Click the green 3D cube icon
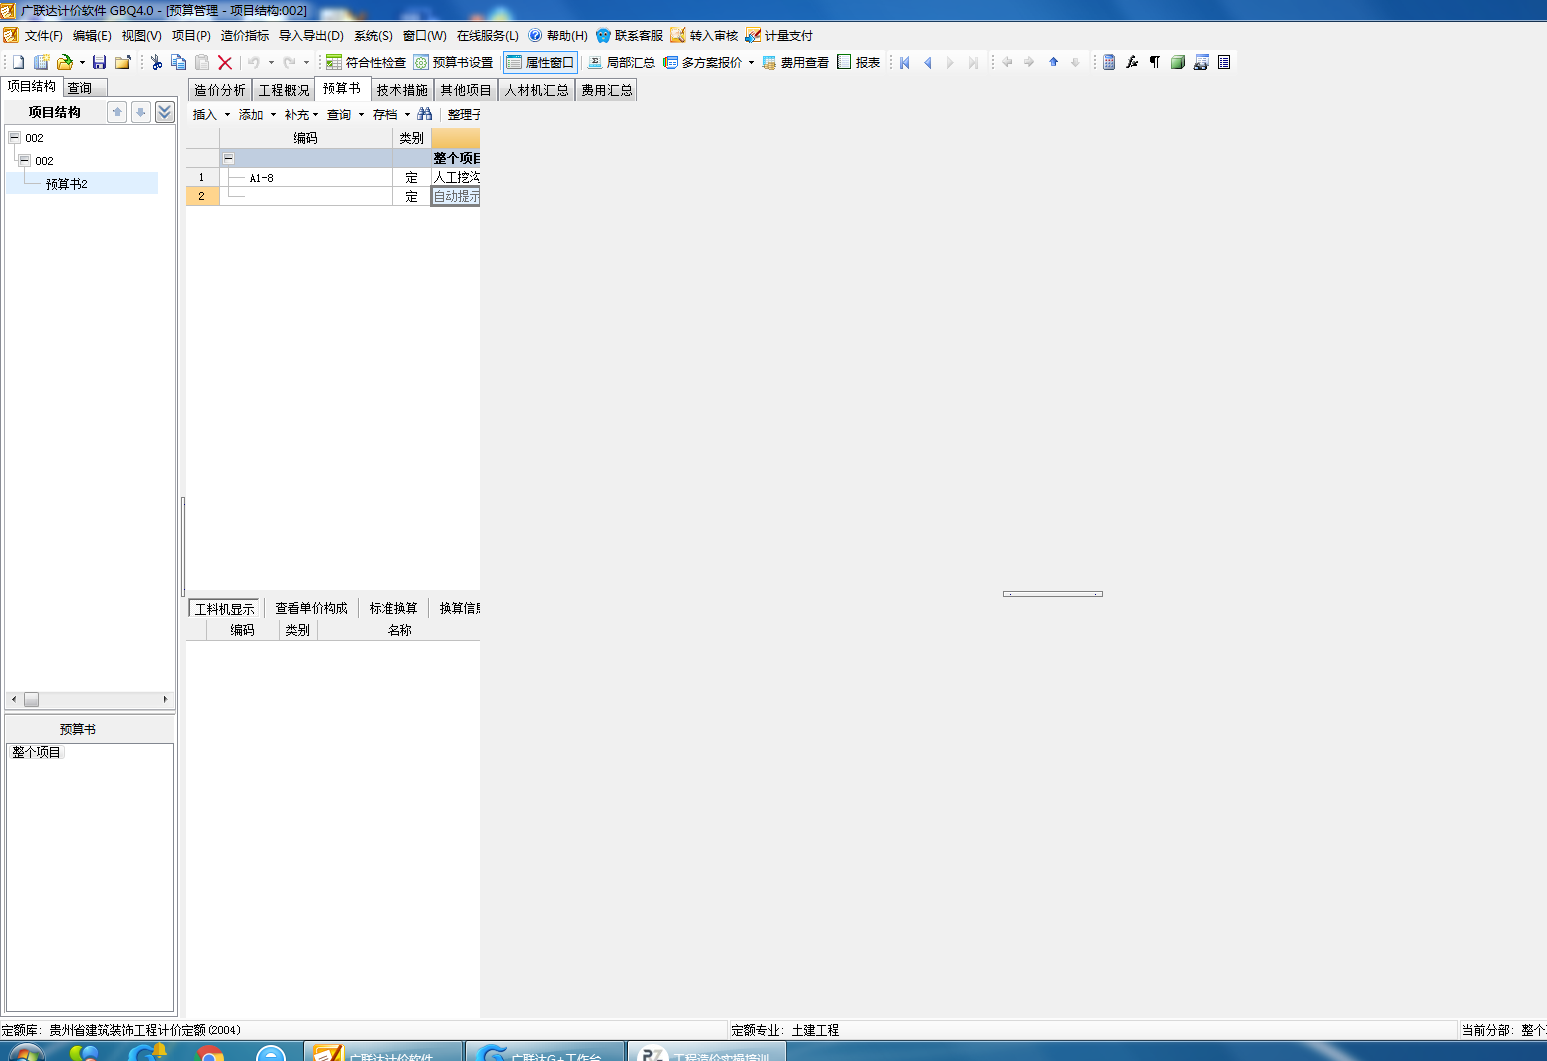The width and height of the screenshot is (1547, 1061). click(1178, 62)
